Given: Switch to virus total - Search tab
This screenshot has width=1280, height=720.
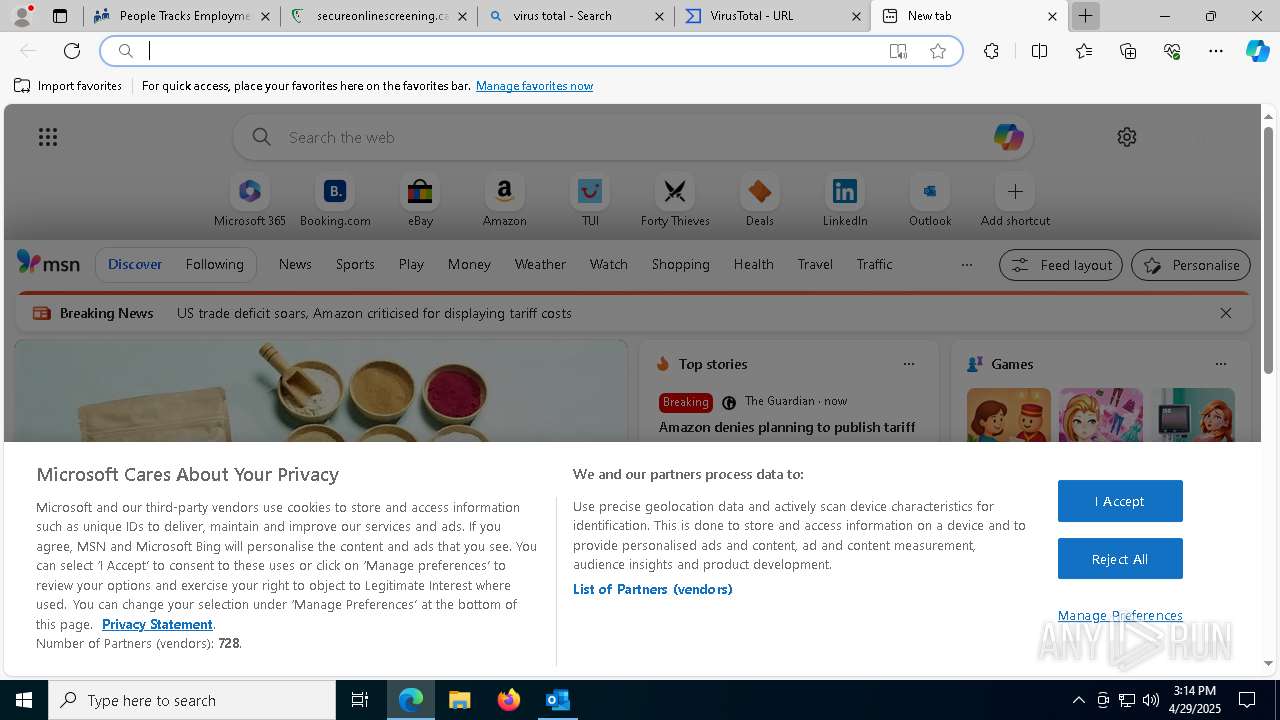Looking at the screenshot, I should [x=576, y=16].
